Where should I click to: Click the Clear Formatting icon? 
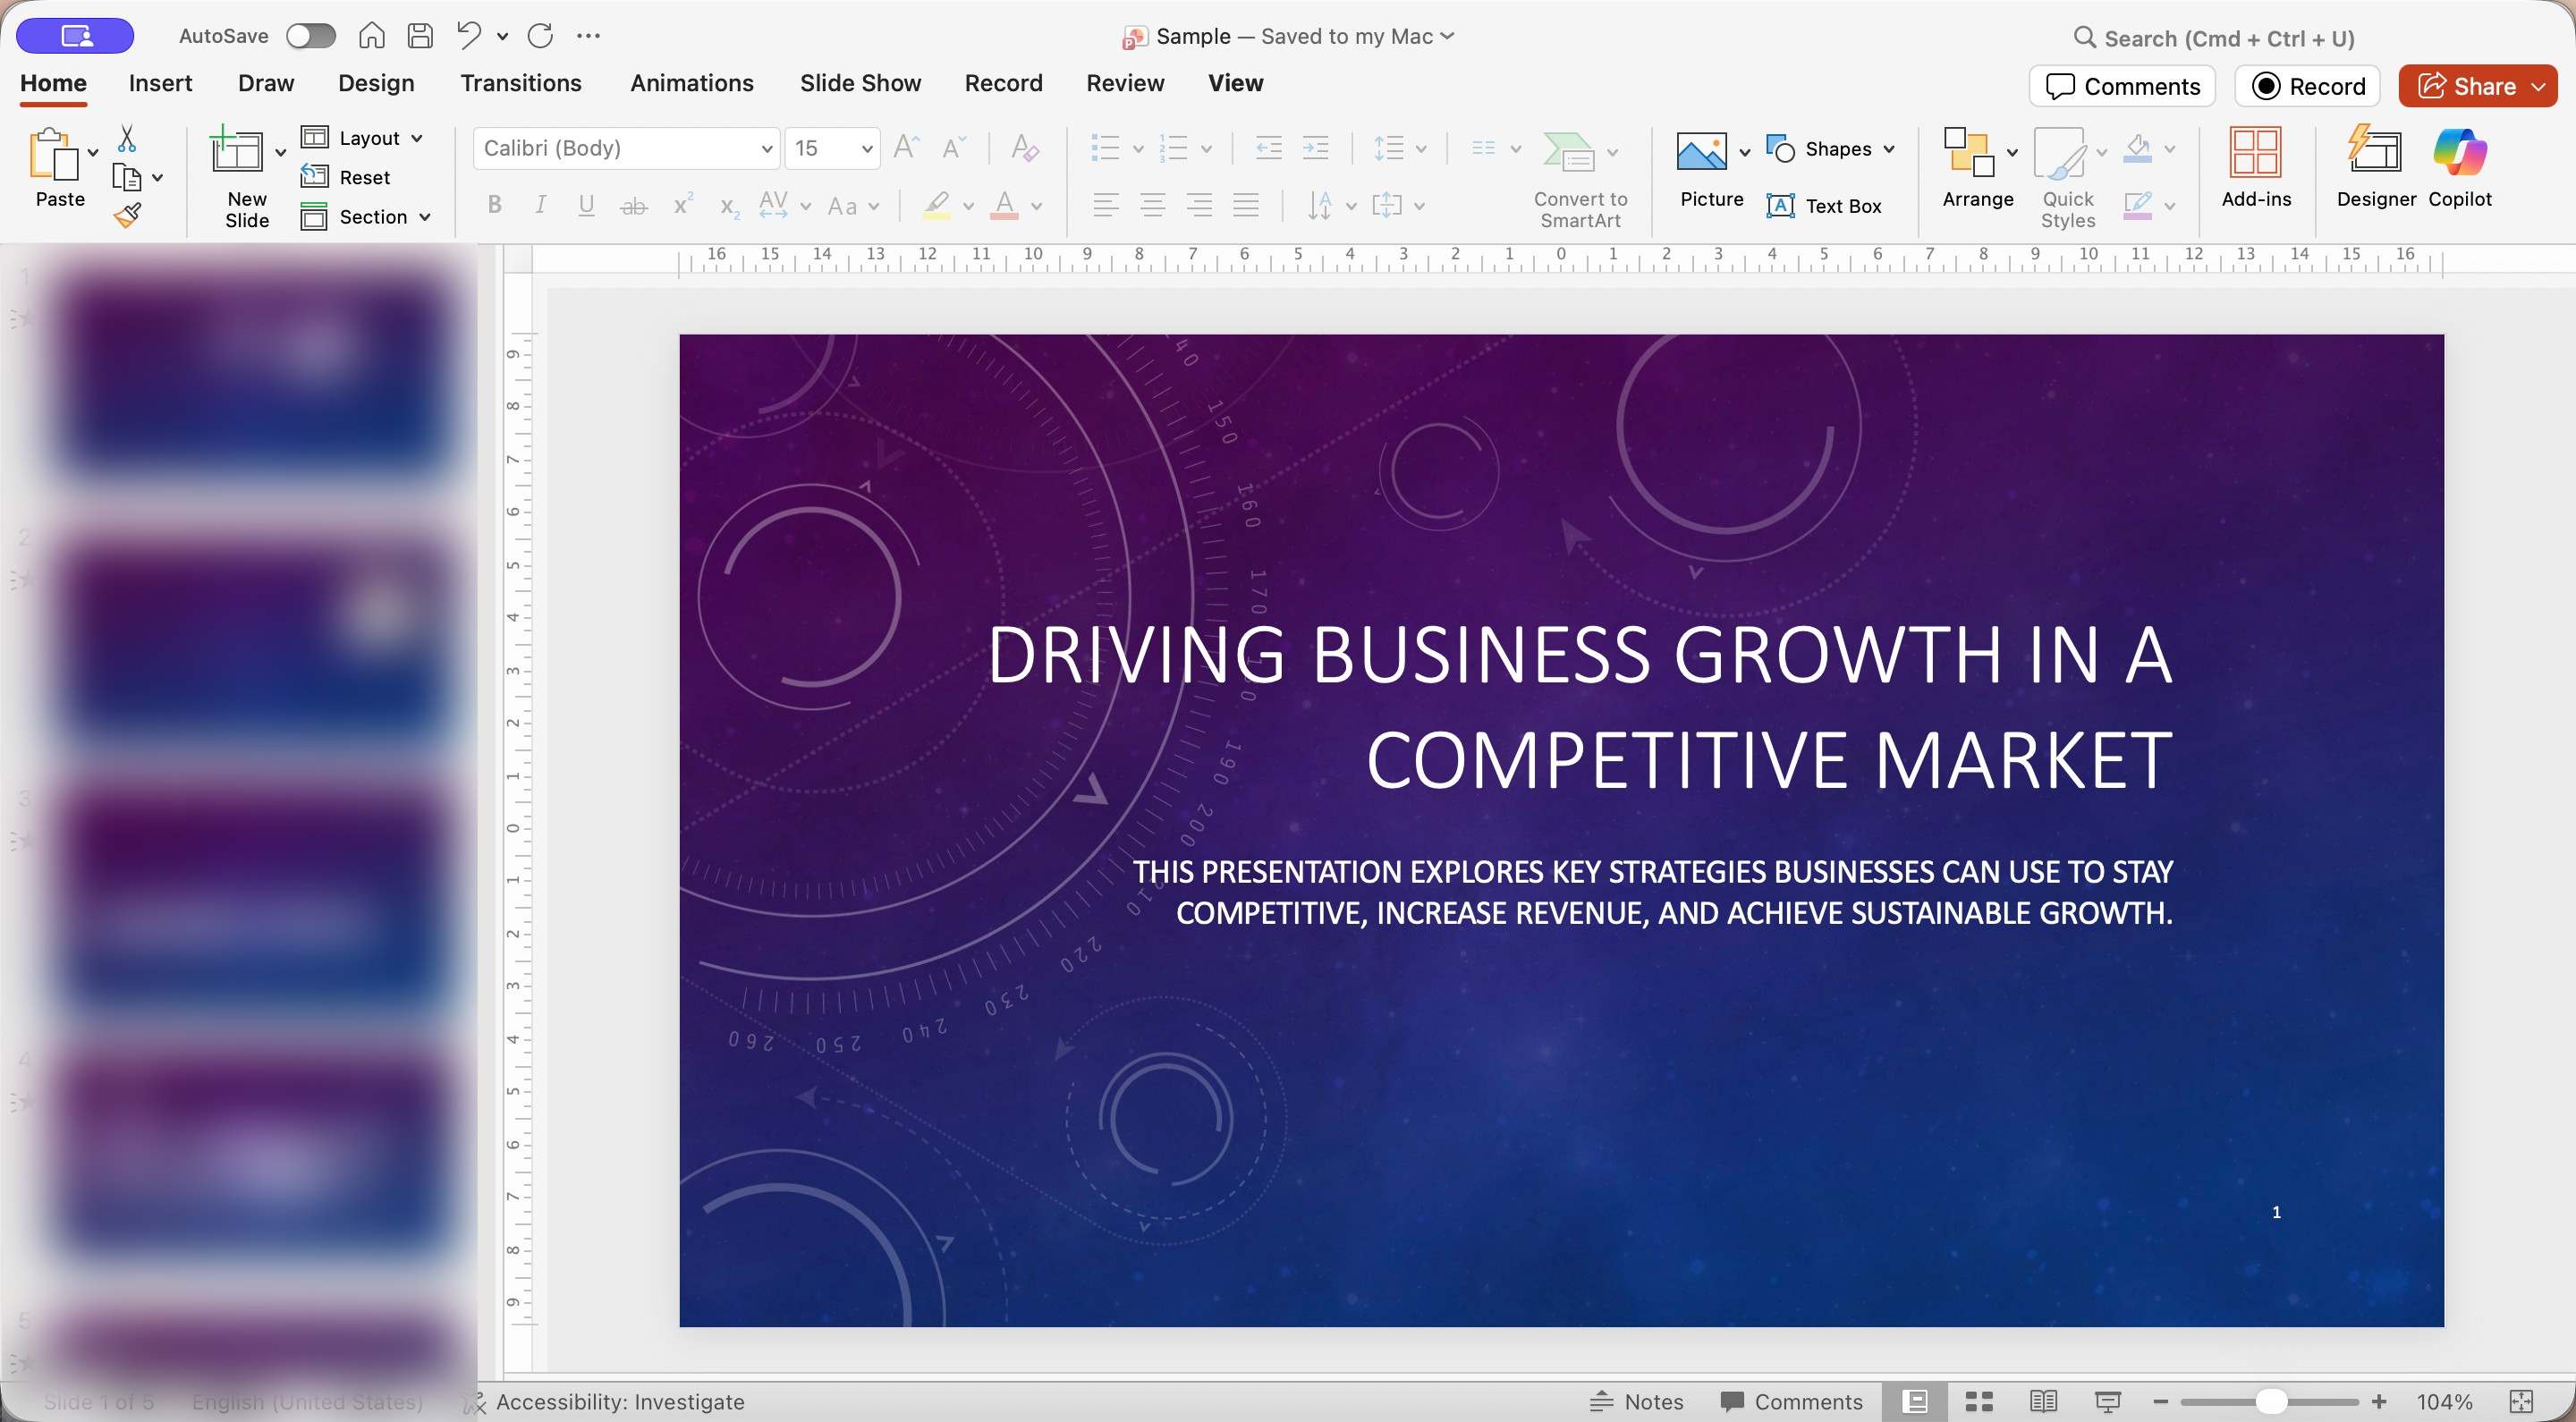(x=1025, y=148)
